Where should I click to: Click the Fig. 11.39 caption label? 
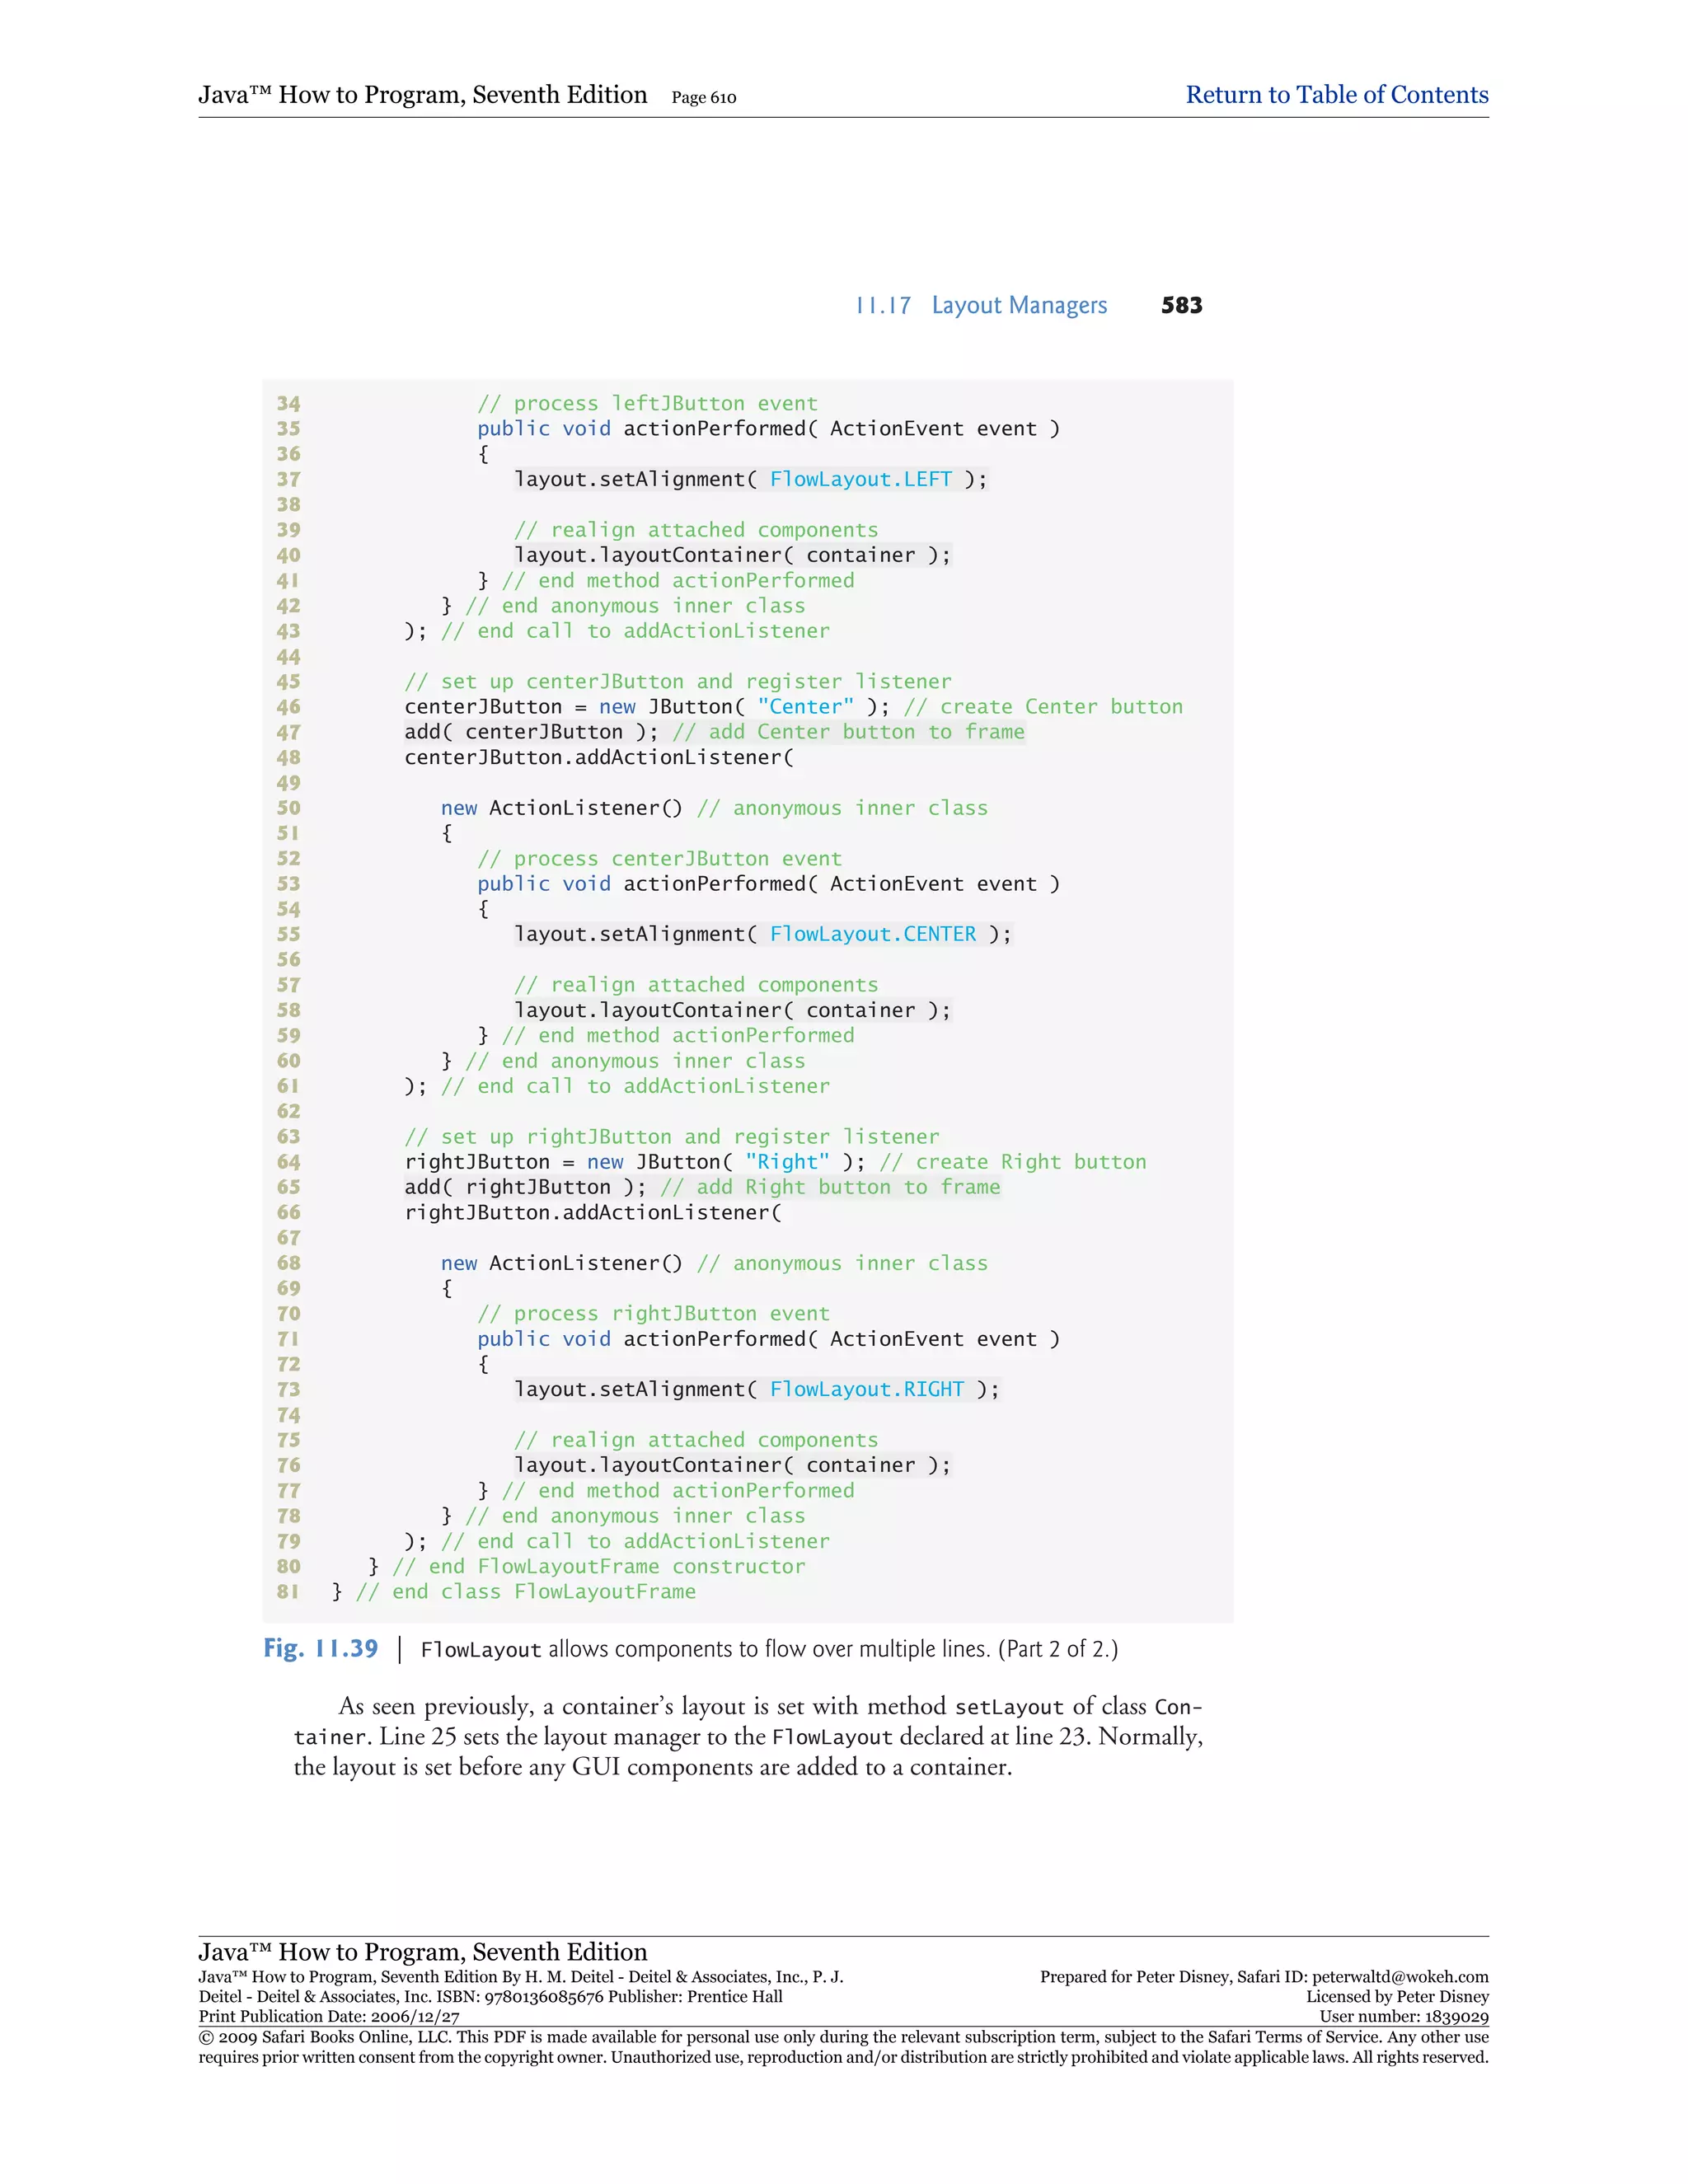(320, 1648)
